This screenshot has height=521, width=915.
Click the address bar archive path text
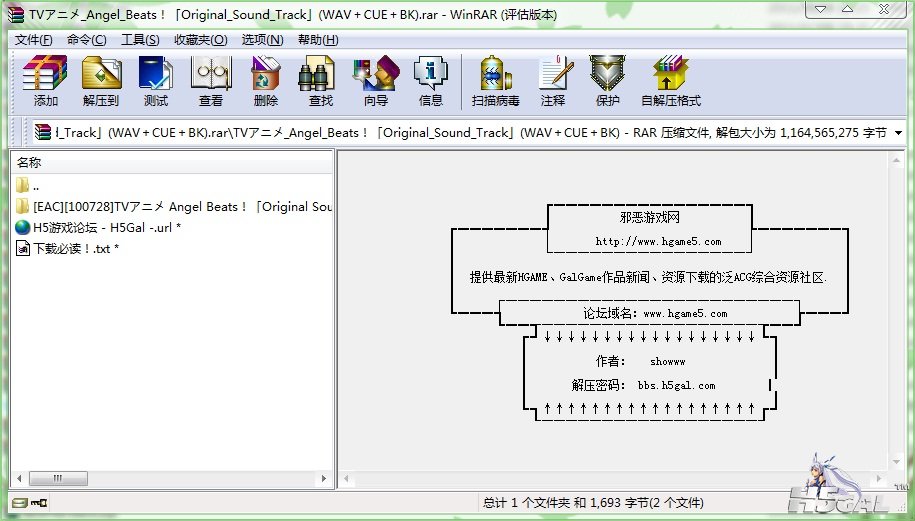pyautogui.click(x=470, y=132)
